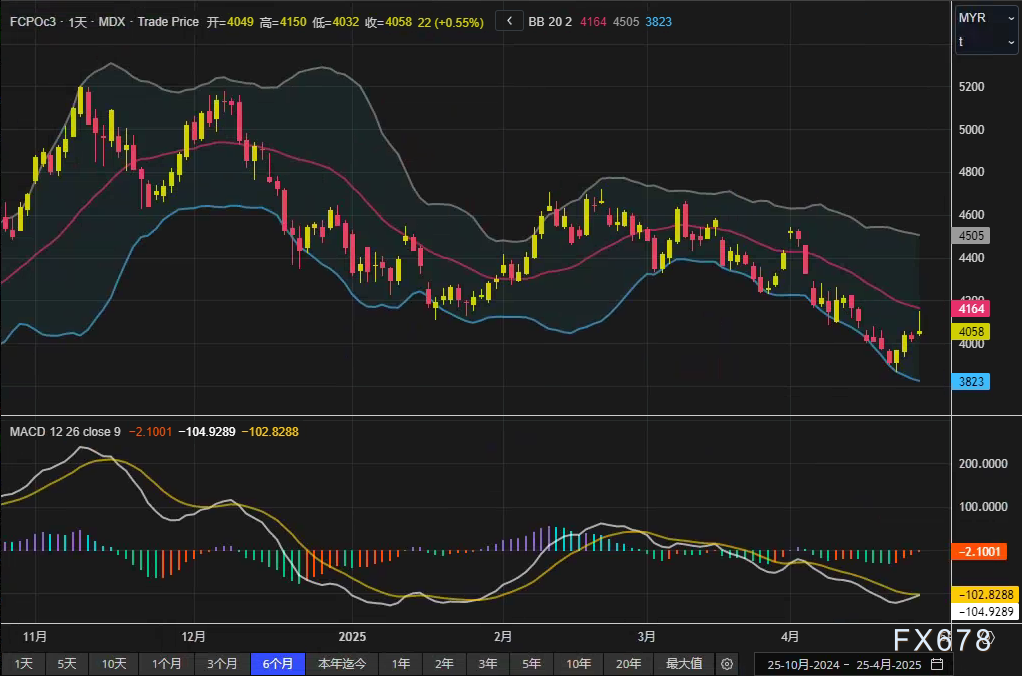
Task: Show the 最大值 full history range
Action: pyautogui.click(x=684, y=664)
